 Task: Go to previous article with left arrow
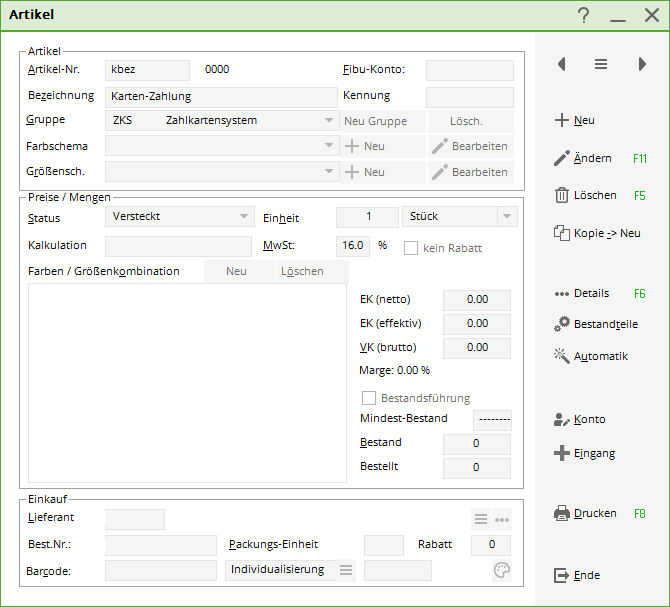(x=561, y=64)
